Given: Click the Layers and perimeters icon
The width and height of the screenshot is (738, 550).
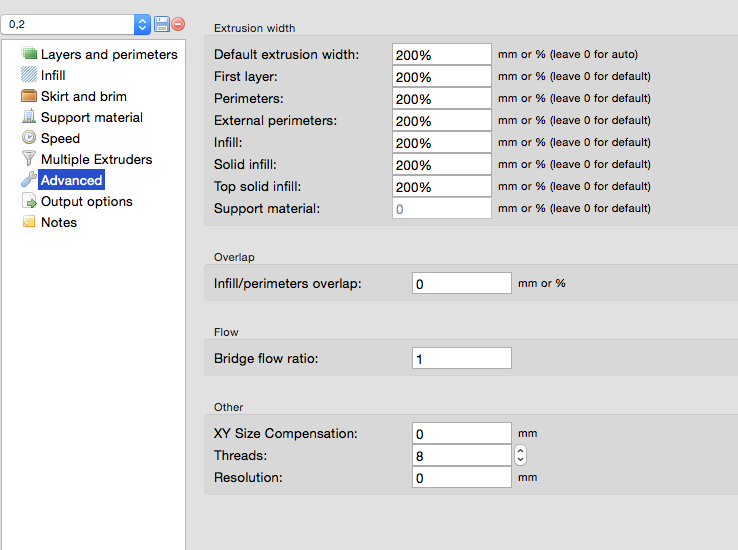Looking at the screenshot, I should pos(29,54).
